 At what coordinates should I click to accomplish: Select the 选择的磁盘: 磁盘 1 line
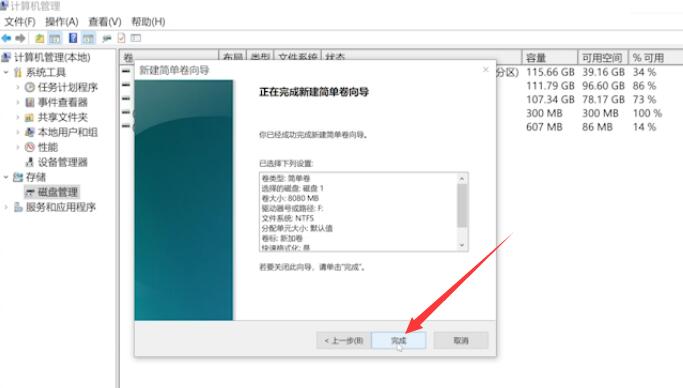(292, 189)
